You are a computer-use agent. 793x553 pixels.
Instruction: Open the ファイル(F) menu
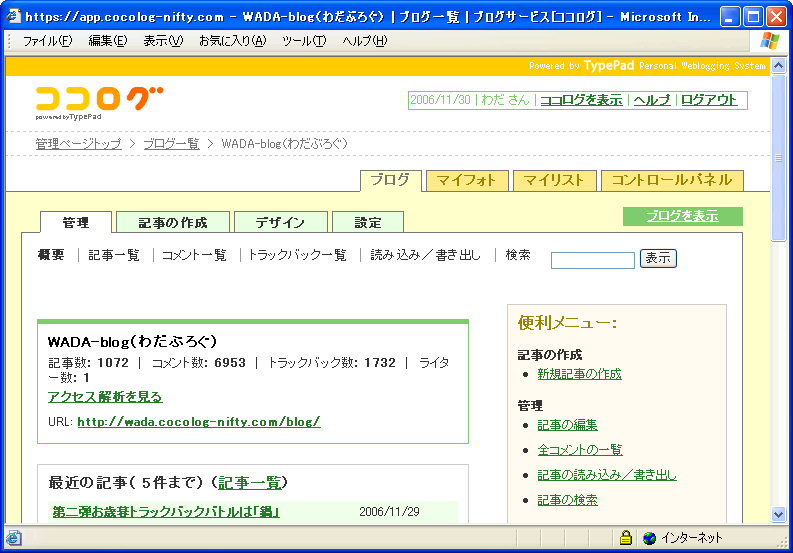coord(47,41)
